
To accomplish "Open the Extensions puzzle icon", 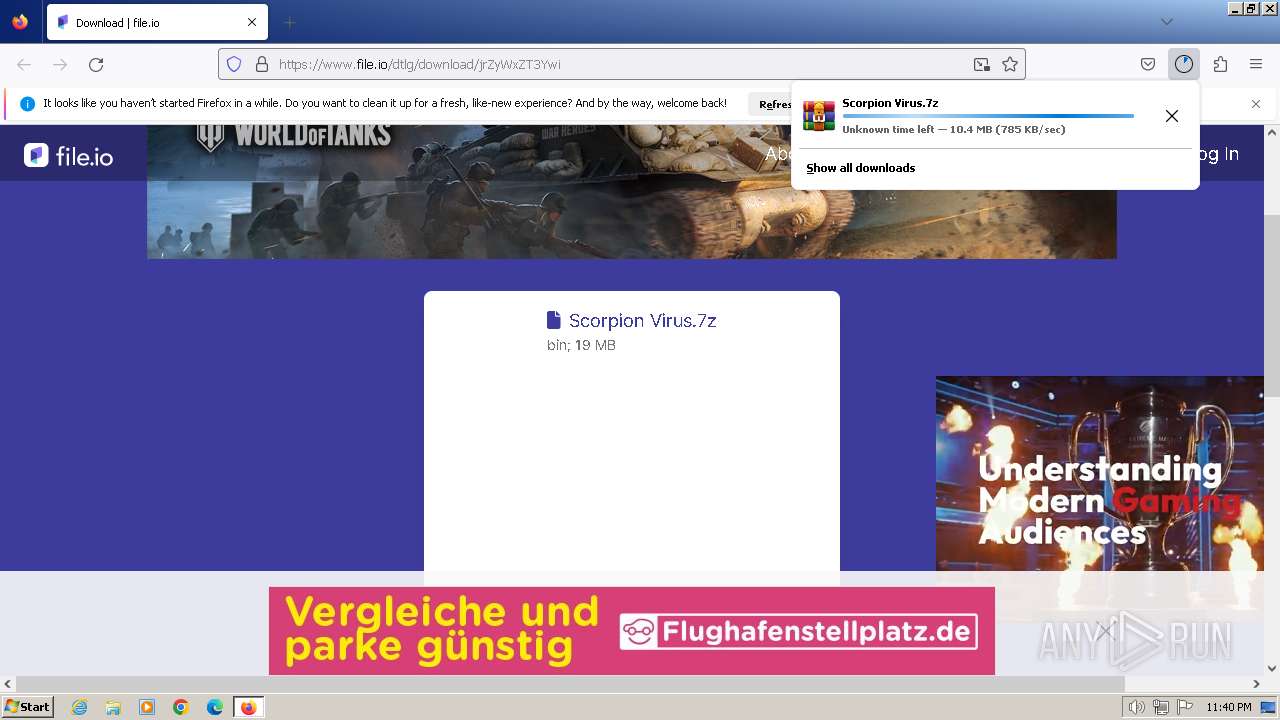I will (x=1220, y=65).
